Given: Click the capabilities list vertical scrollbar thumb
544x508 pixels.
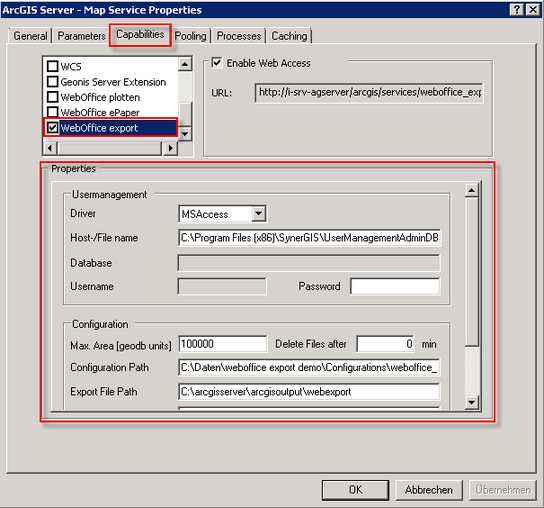Looking at the screenshot, I should 185,115.
